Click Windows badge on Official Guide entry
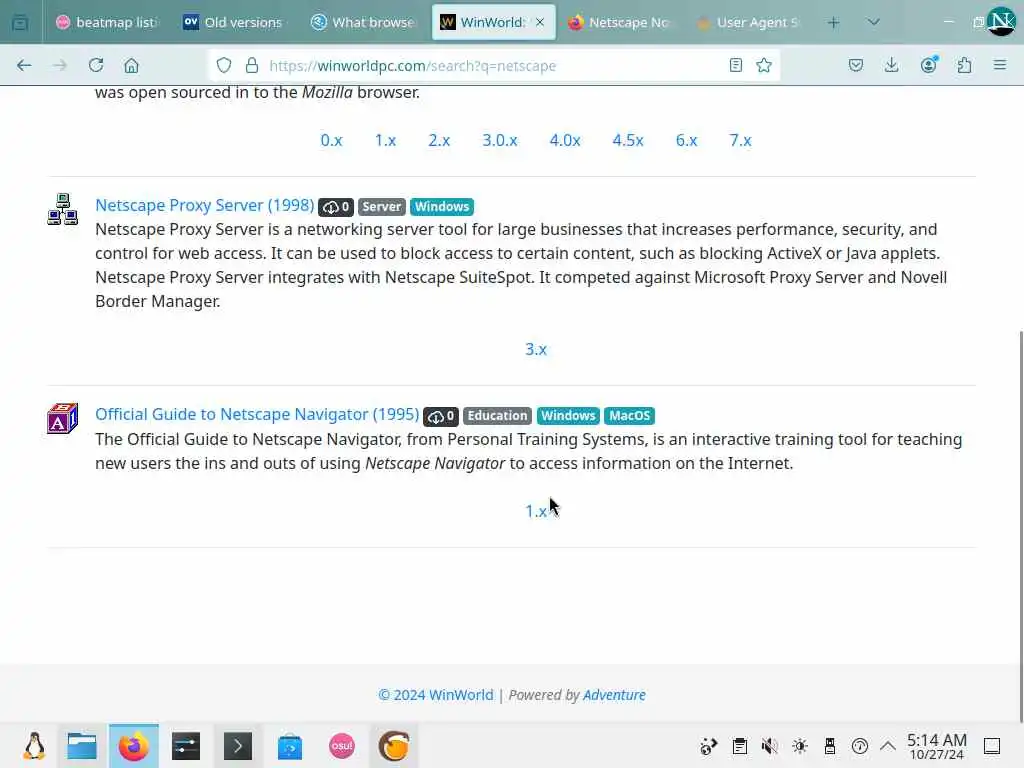 coord(568,416)
